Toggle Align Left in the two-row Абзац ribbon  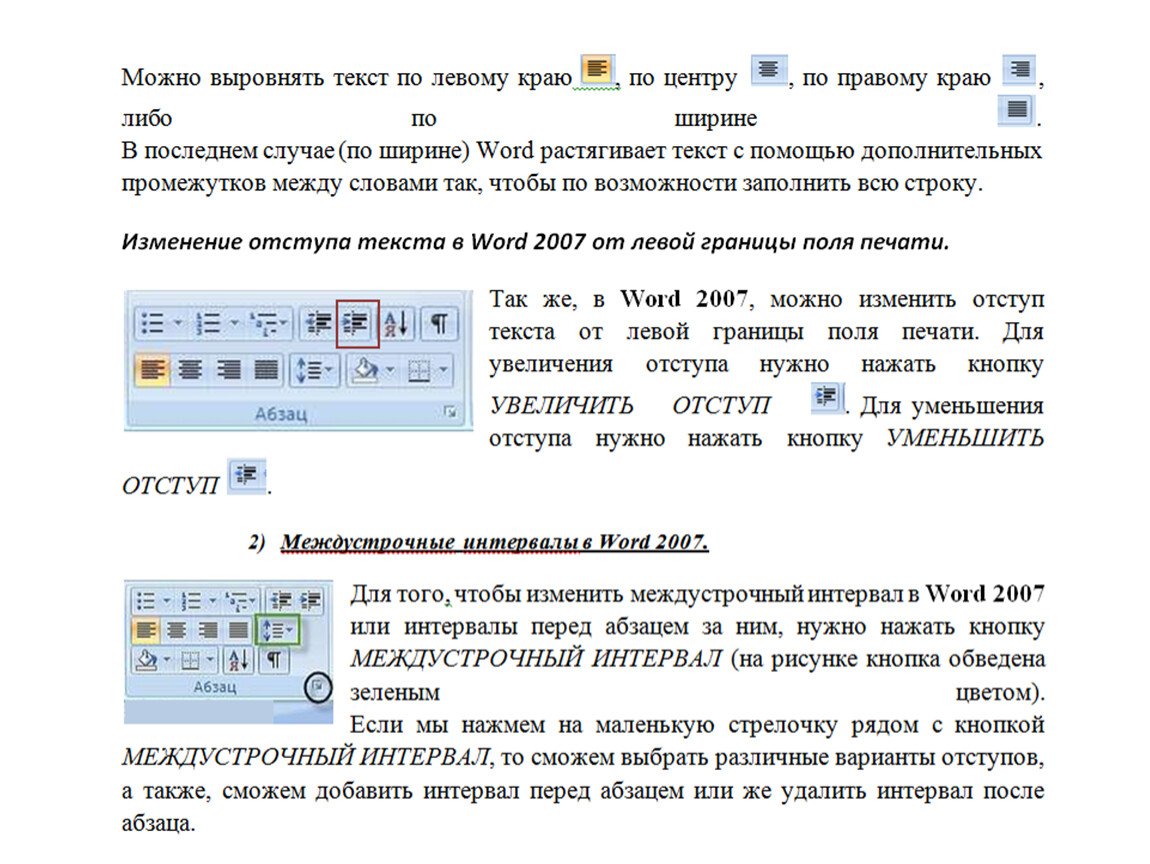pyautogui.click(x=152, y=370)
